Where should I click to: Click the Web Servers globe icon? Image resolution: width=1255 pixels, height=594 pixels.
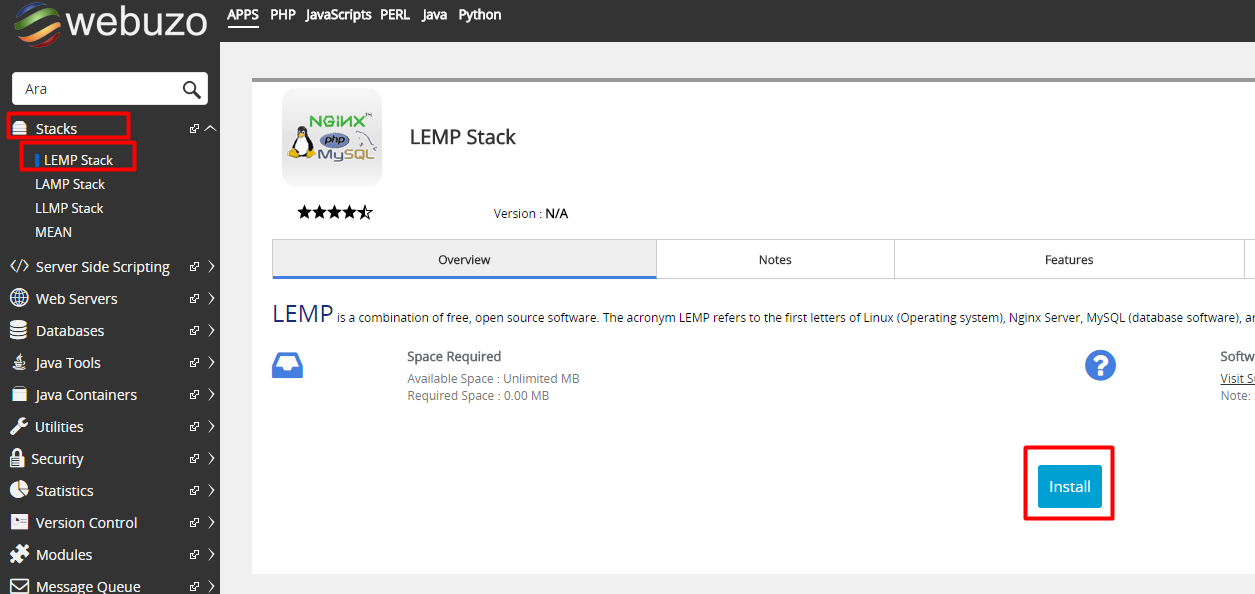tap(19, 298)
